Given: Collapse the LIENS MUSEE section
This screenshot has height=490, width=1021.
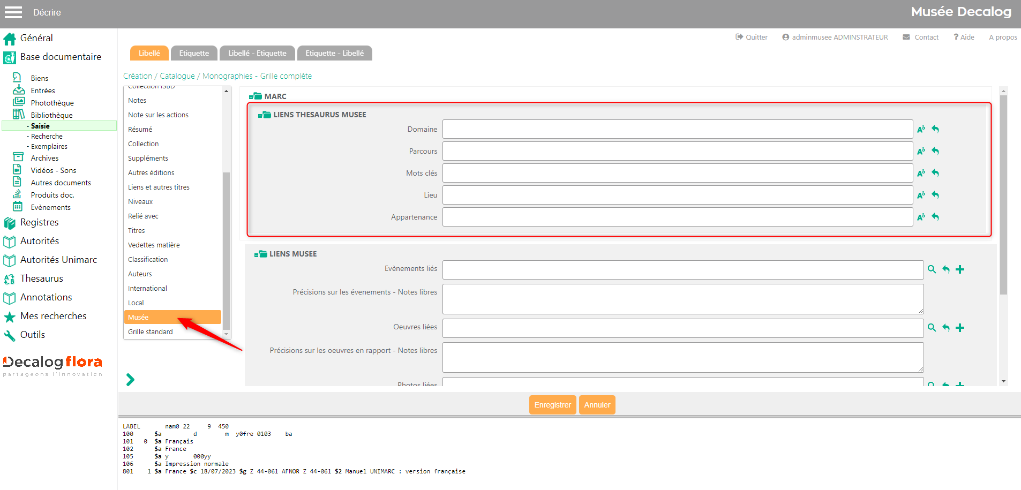Looking at the screenshot, I should (262, 254).
